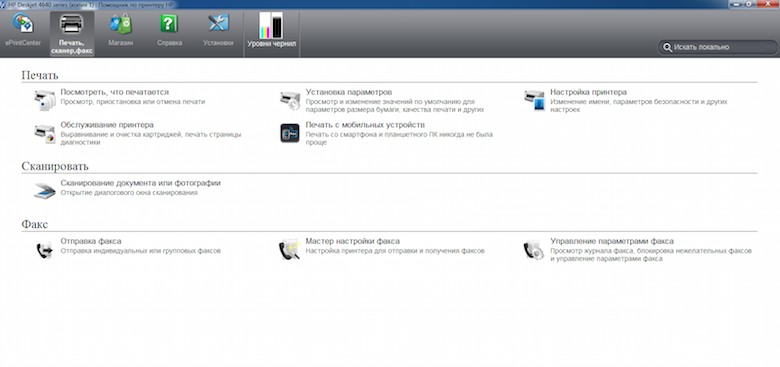Click the Мастер настройки факса icon
Image resolution: width=780 pixels, height=367 pixels.
[290, 250]
